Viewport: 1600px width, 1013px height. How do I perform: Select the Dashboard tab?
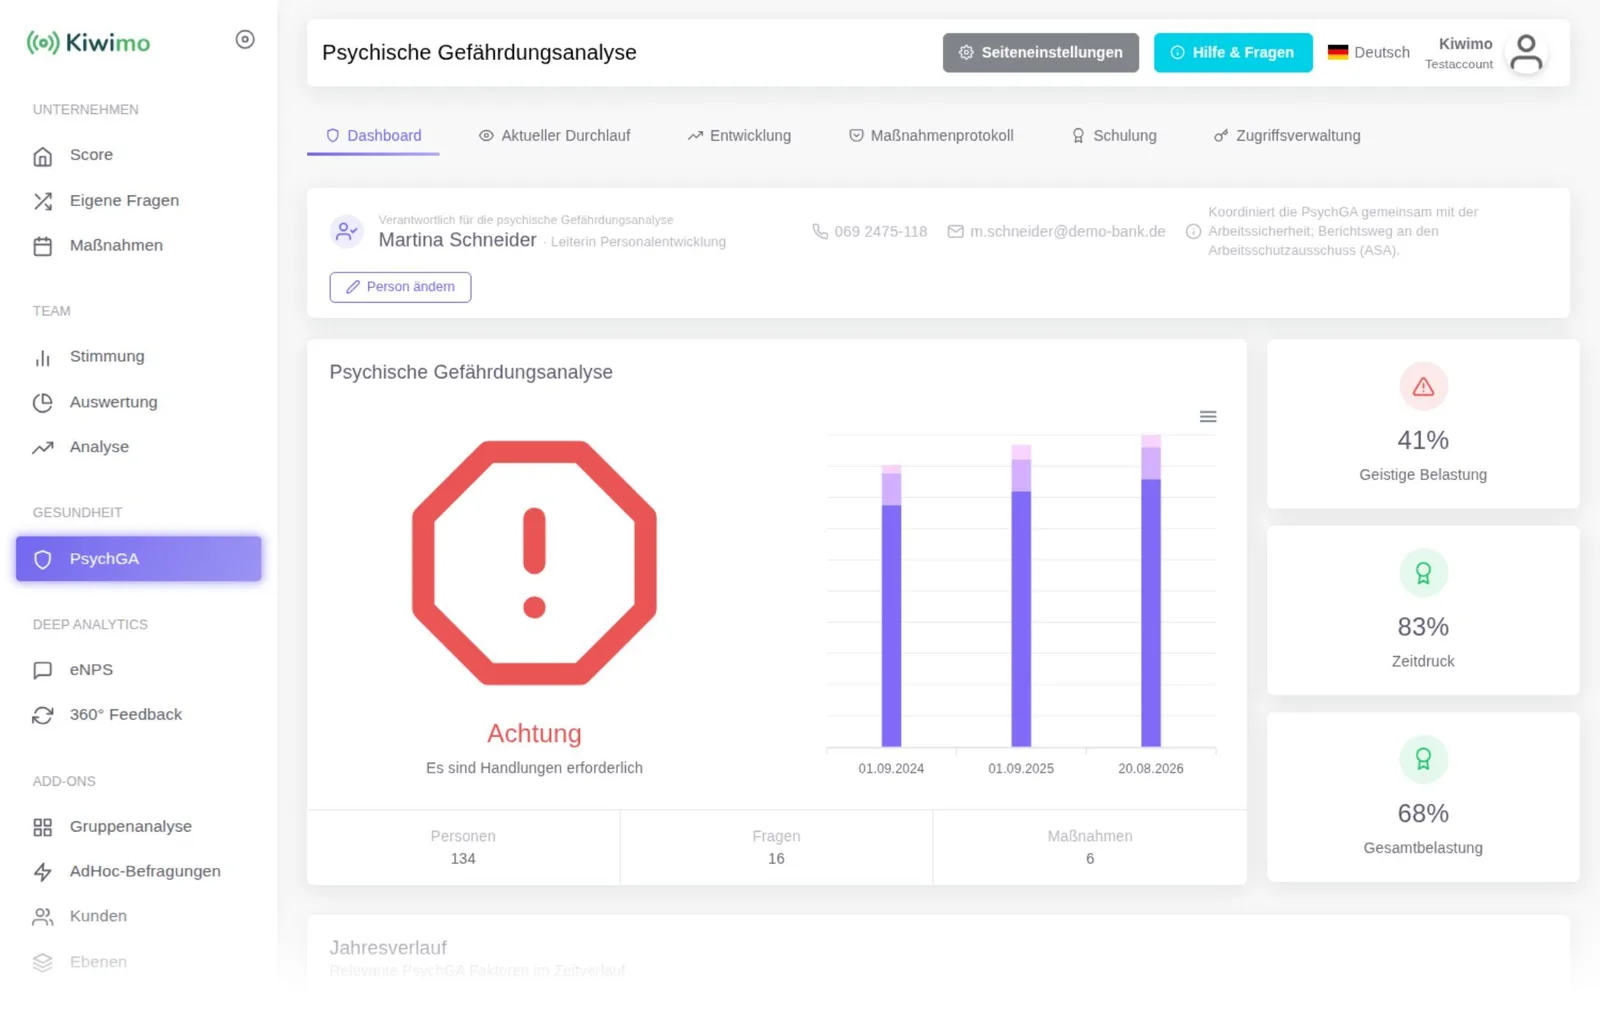[x=373, y=136]
